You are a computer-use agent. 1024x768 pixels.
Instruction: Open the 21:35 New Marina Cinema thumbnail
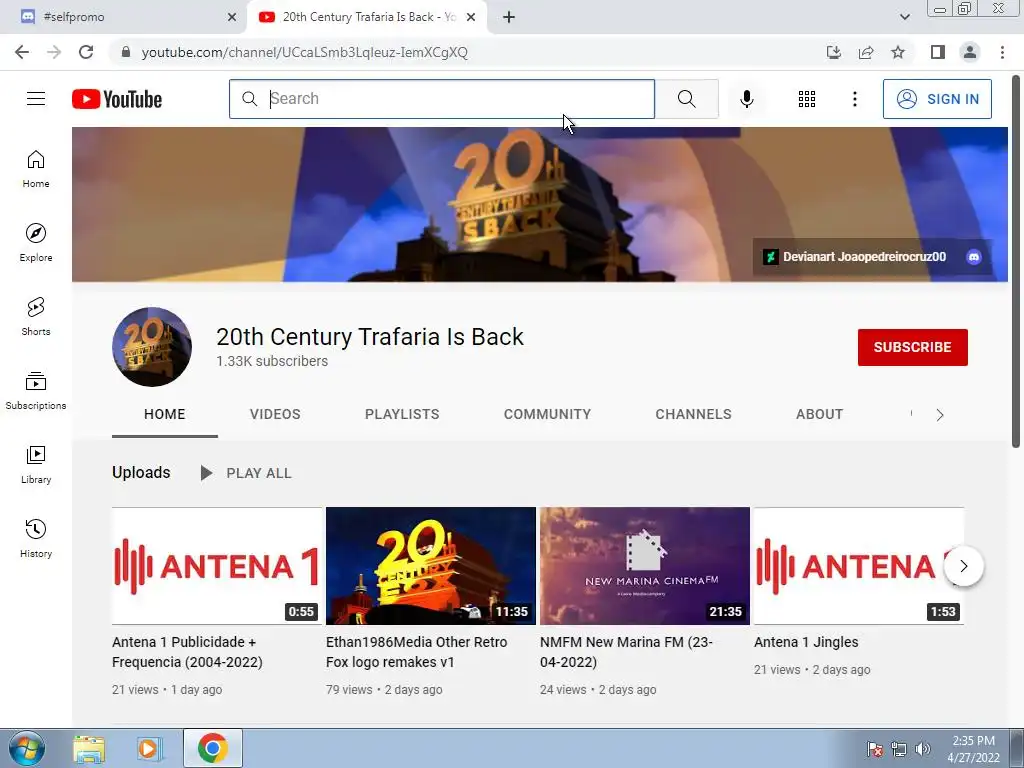pos(645,566)
